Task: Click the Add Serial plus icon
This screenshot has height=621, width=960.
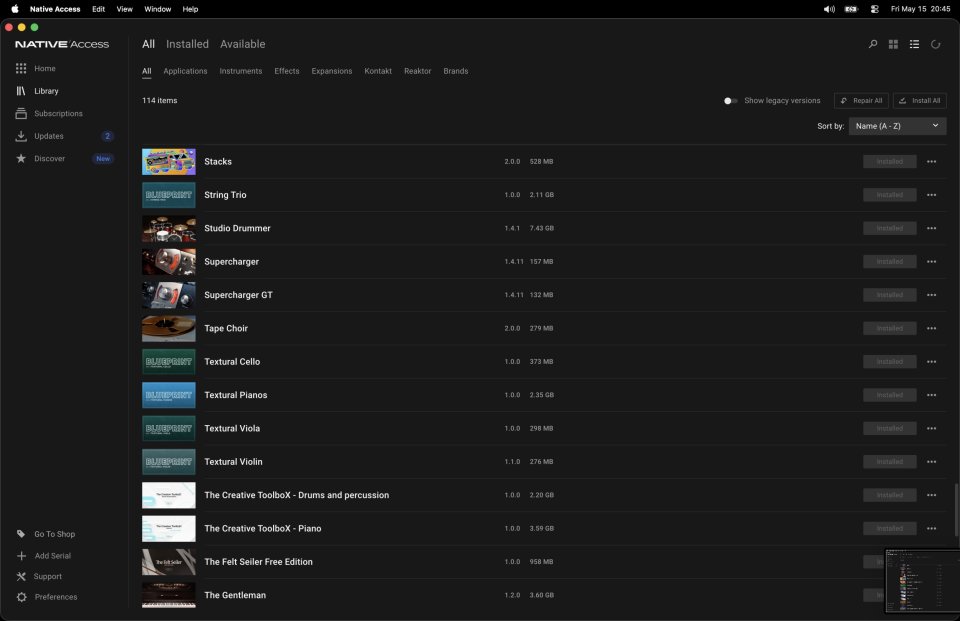Action: coord(21,555)
